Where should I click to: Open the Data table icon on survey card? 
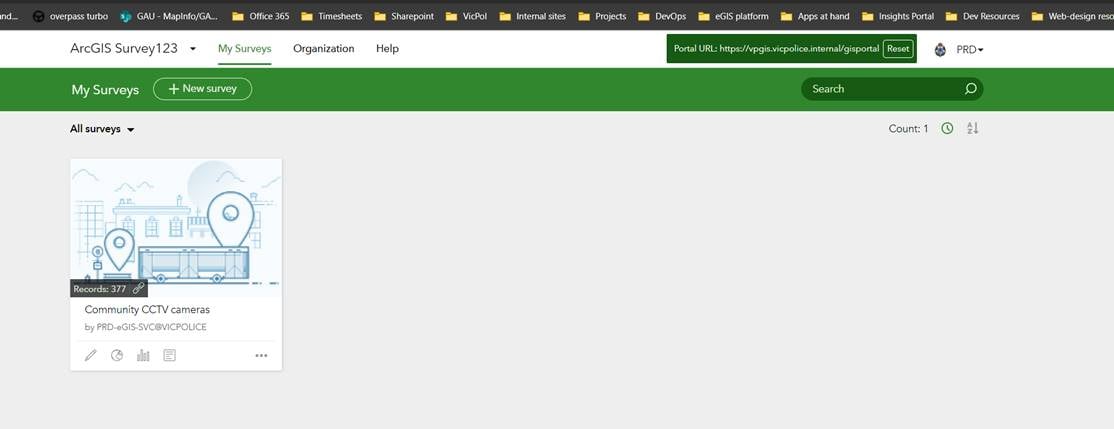(169, 355)
